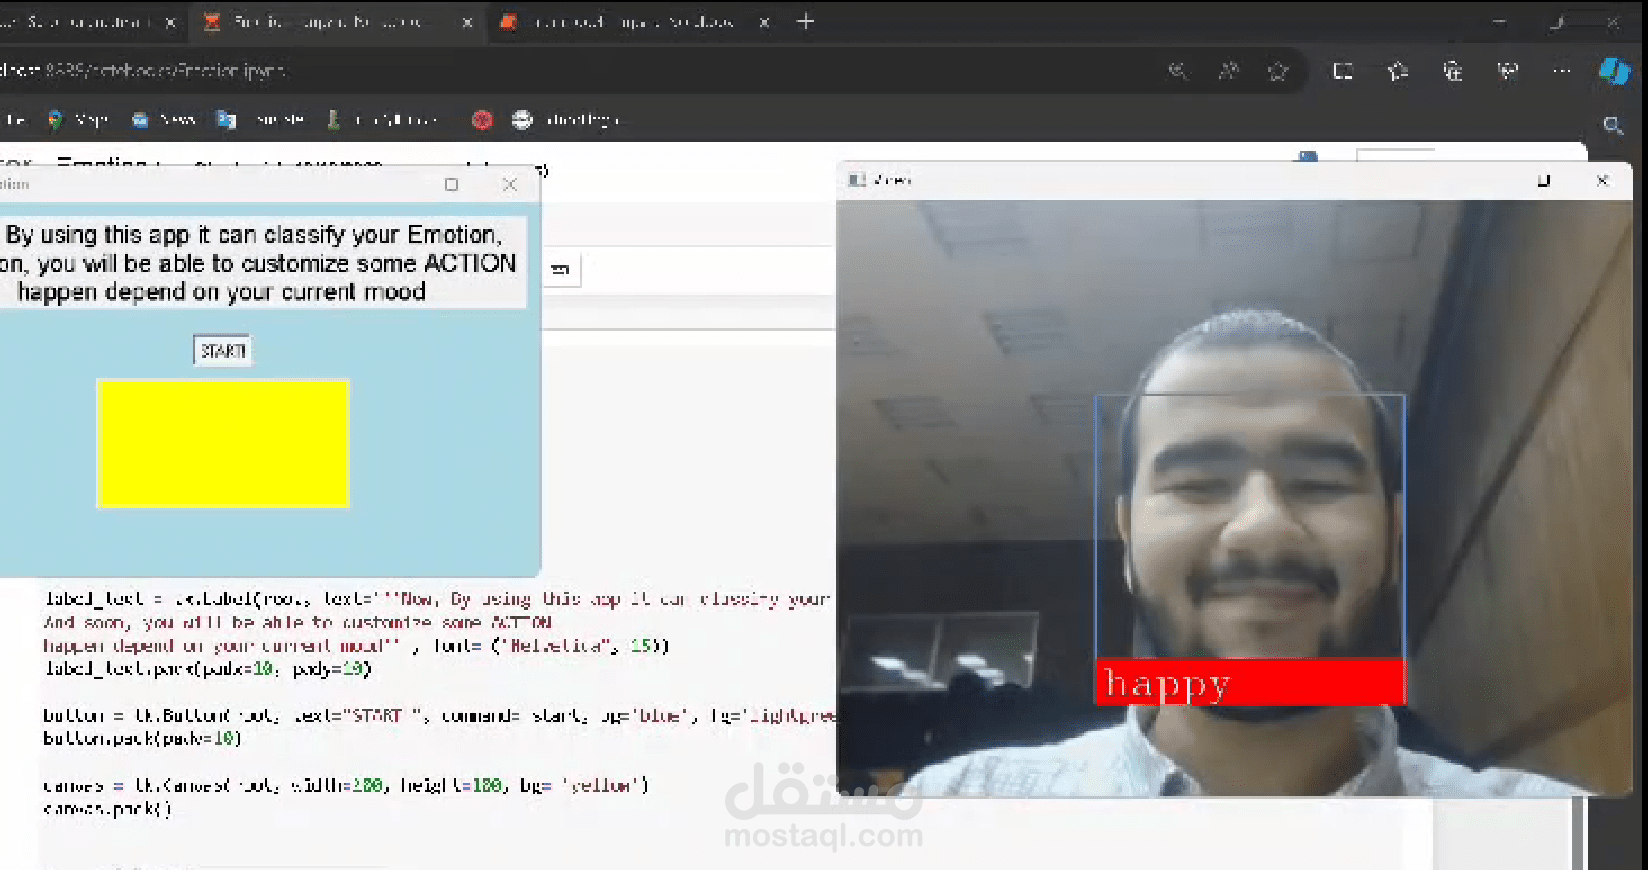Close the Emotion Jupyter Notebook tab

pyautogui.click(x=467, y=22)
